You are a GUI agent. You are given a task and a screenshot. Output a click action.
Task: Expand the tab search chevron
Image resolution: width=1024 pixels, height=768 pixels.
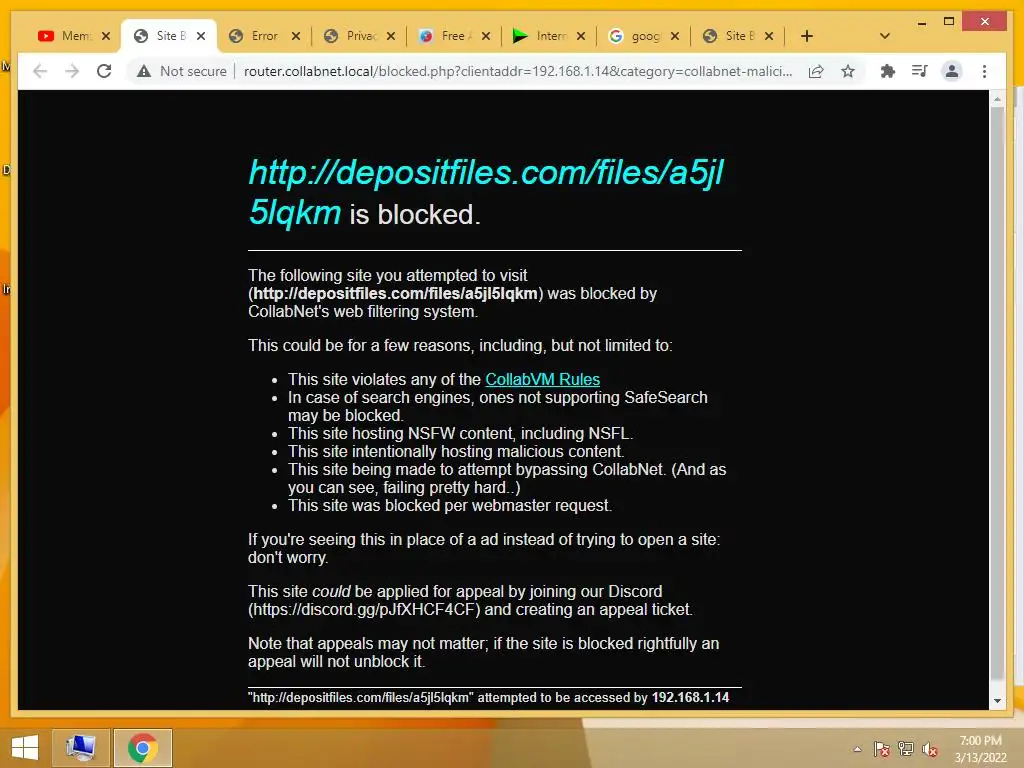coord(885,36)
